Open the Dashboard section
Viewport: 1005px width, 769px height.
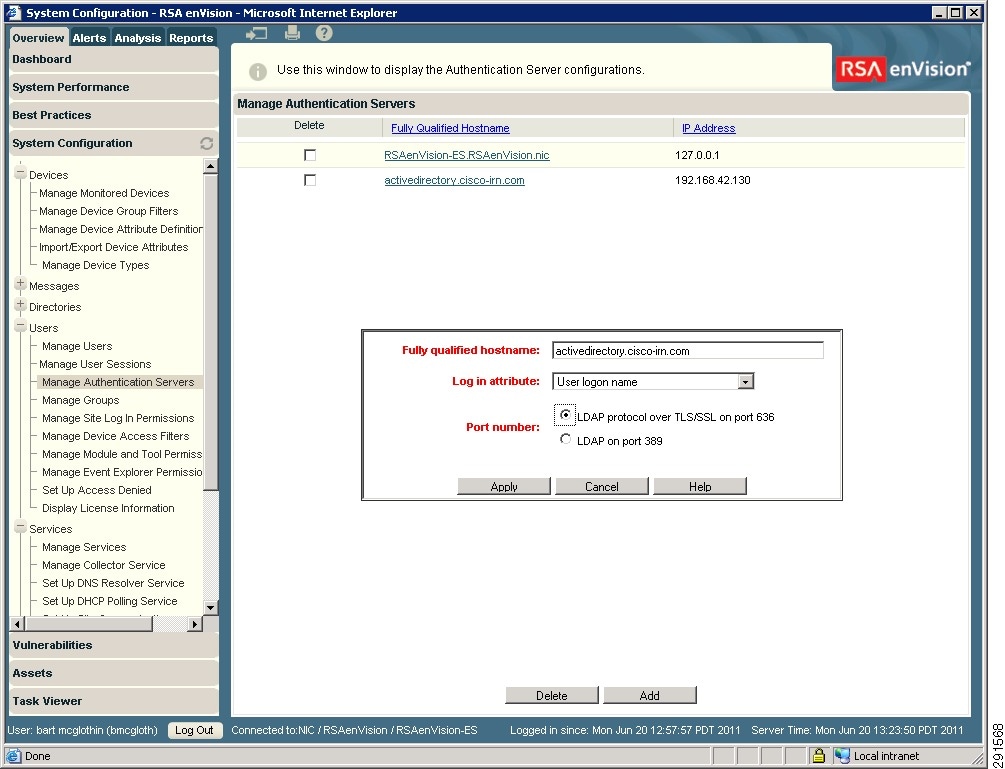(x=114, y=60)
